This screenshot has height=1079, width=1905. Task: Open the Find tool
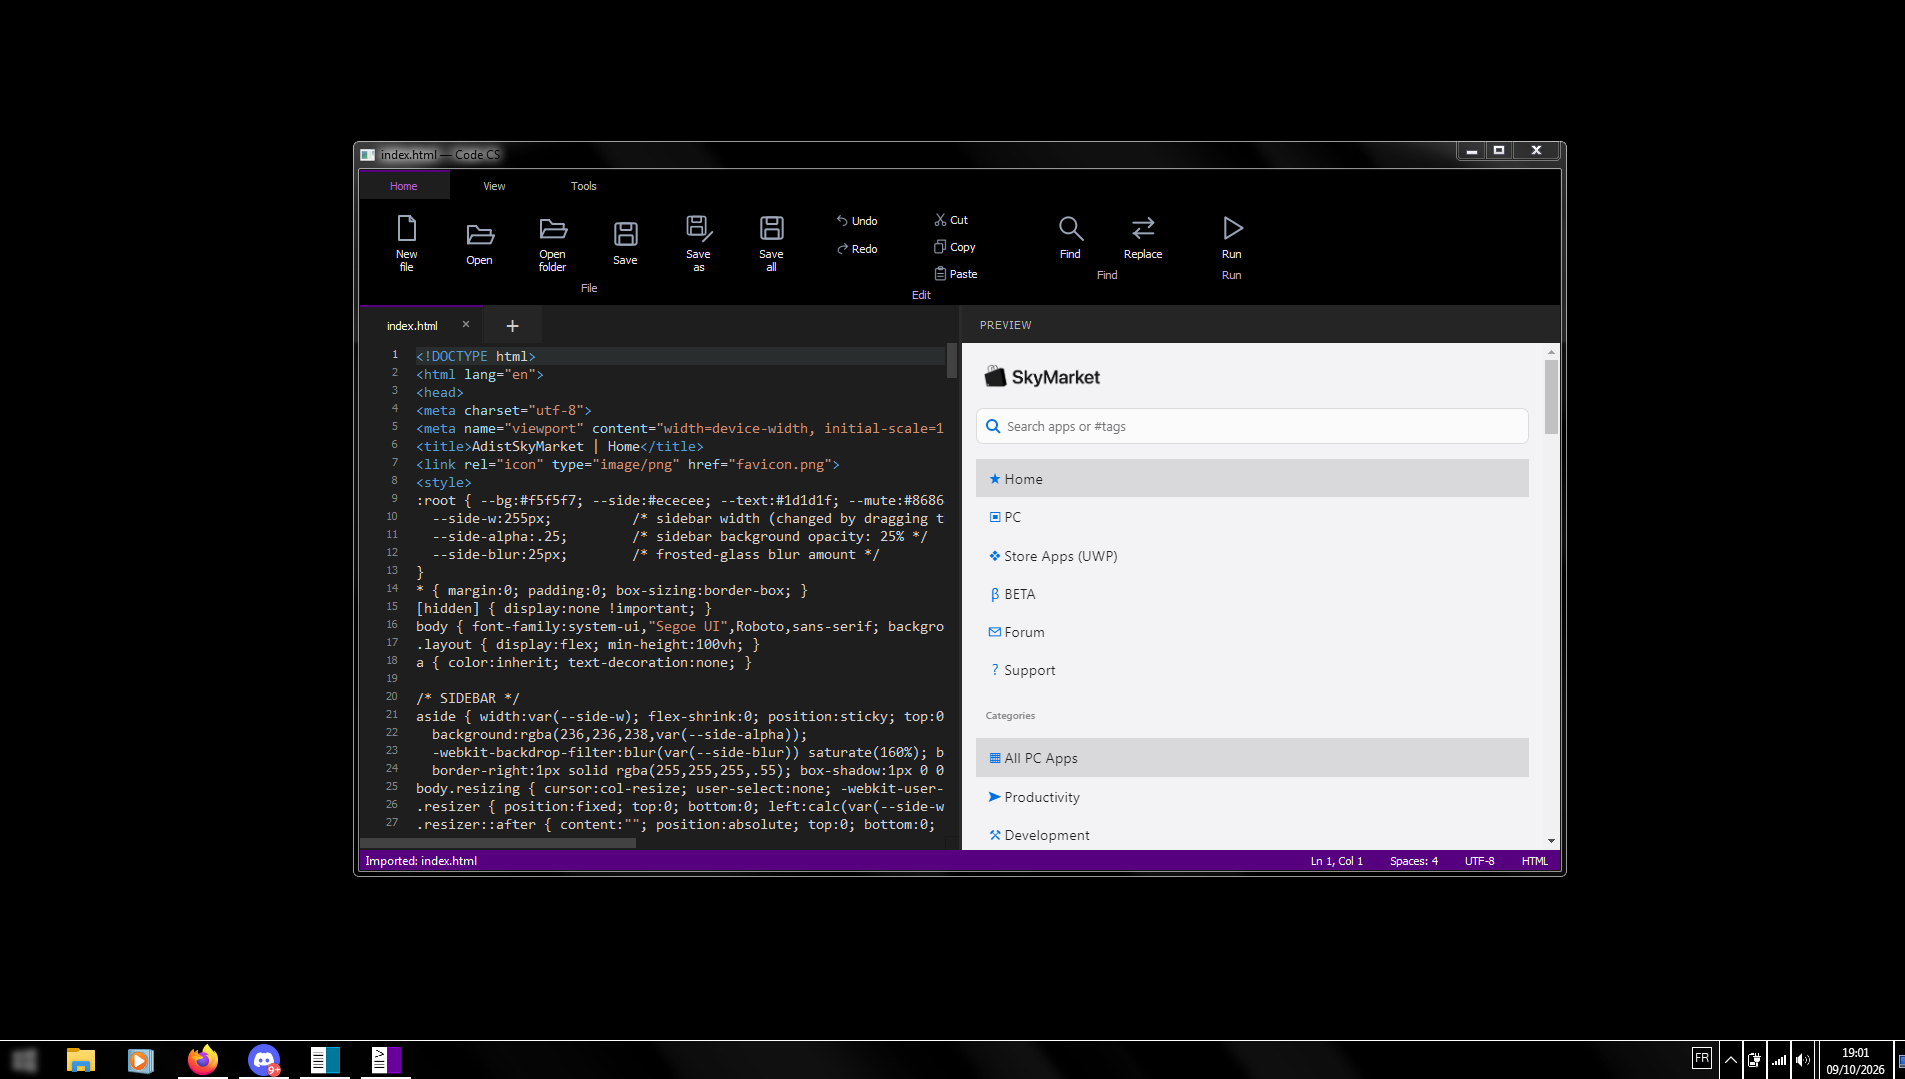coord(1070,238)
